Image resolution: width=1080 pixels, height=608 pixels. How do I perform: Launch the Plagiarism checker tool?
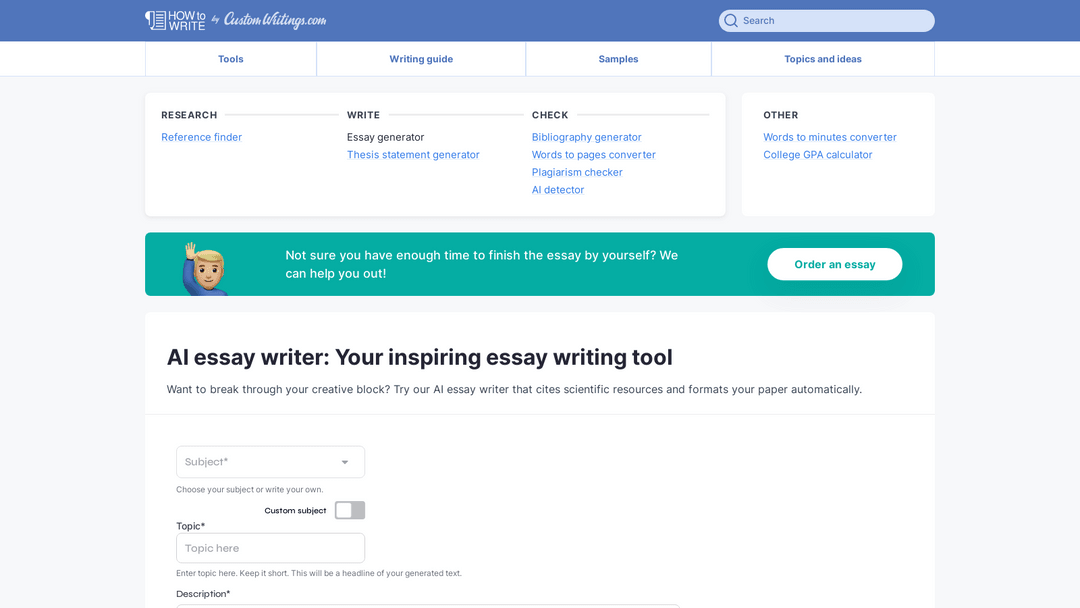pyautogui.click(x=577, y=172)
